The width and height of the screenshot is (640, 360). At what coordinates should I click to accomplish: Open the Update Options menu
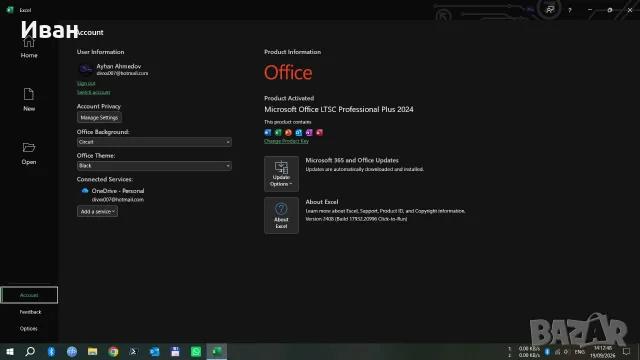tap(281, 174)
